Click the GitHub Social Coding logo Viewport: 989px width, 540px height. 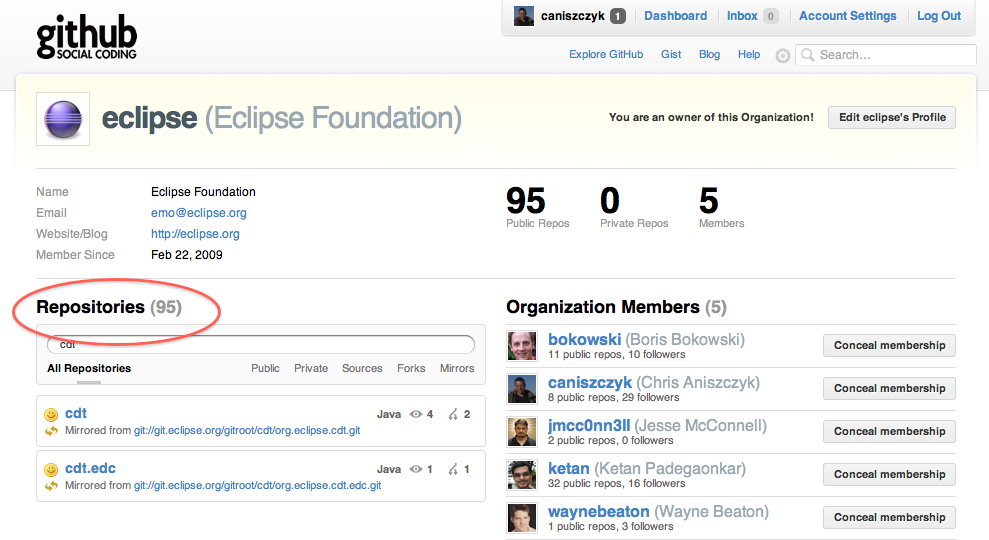(86, 38)
